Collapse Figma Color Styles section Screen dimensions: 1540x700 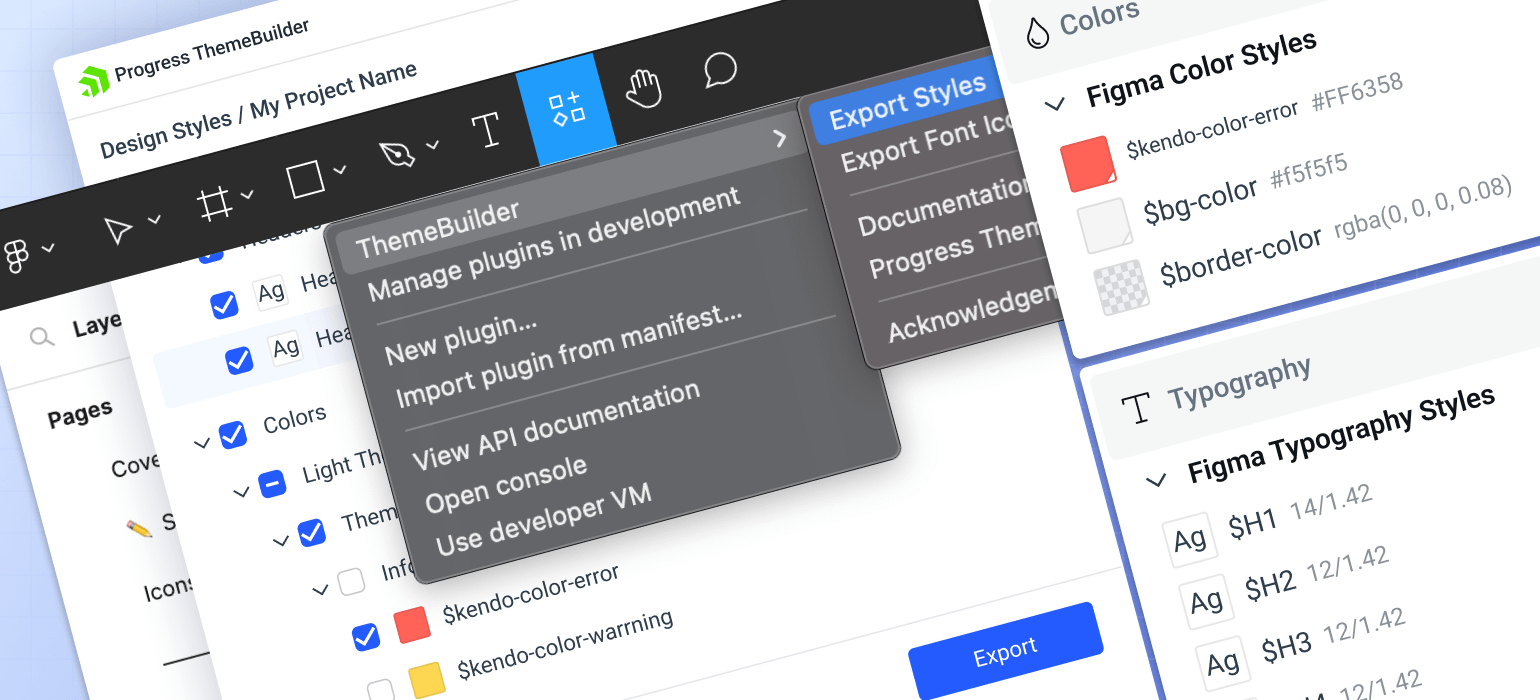(x=1053, y=103)
